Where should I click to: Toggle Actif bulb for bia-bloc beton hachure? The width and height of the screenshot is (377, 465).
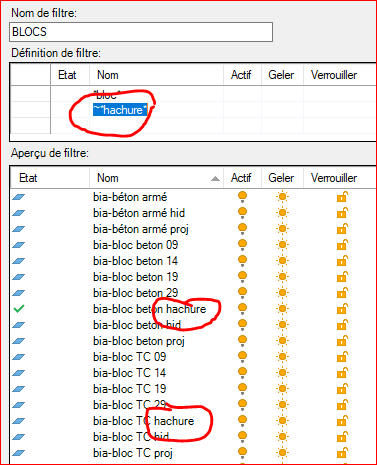click(242, 309)
